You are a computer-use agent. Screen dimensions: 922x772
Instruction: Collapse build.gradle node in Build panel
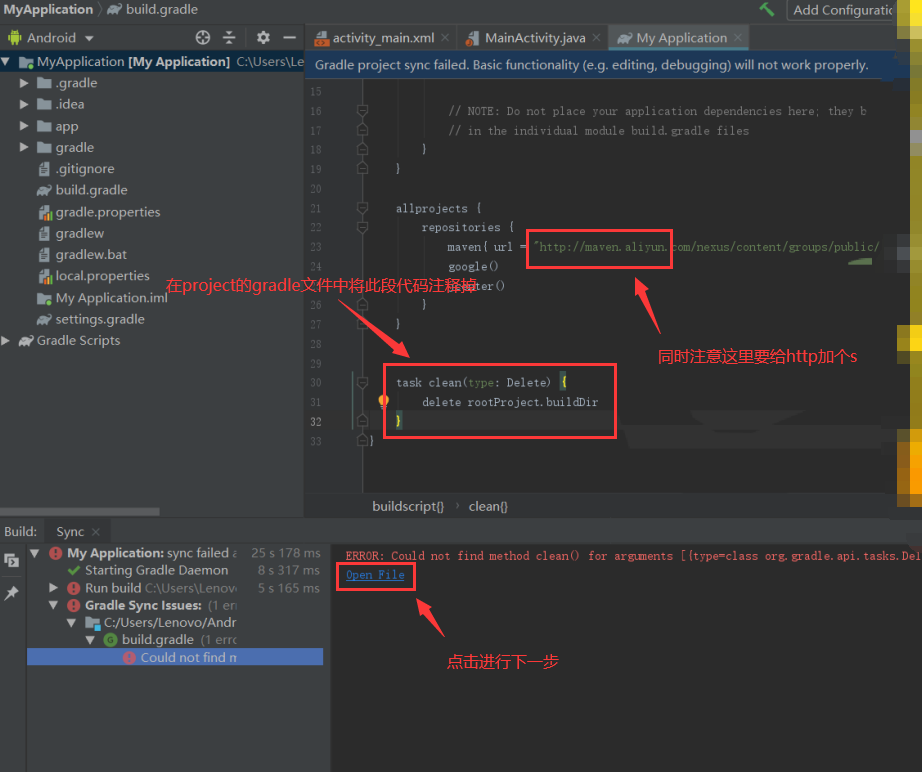[90, 639]
